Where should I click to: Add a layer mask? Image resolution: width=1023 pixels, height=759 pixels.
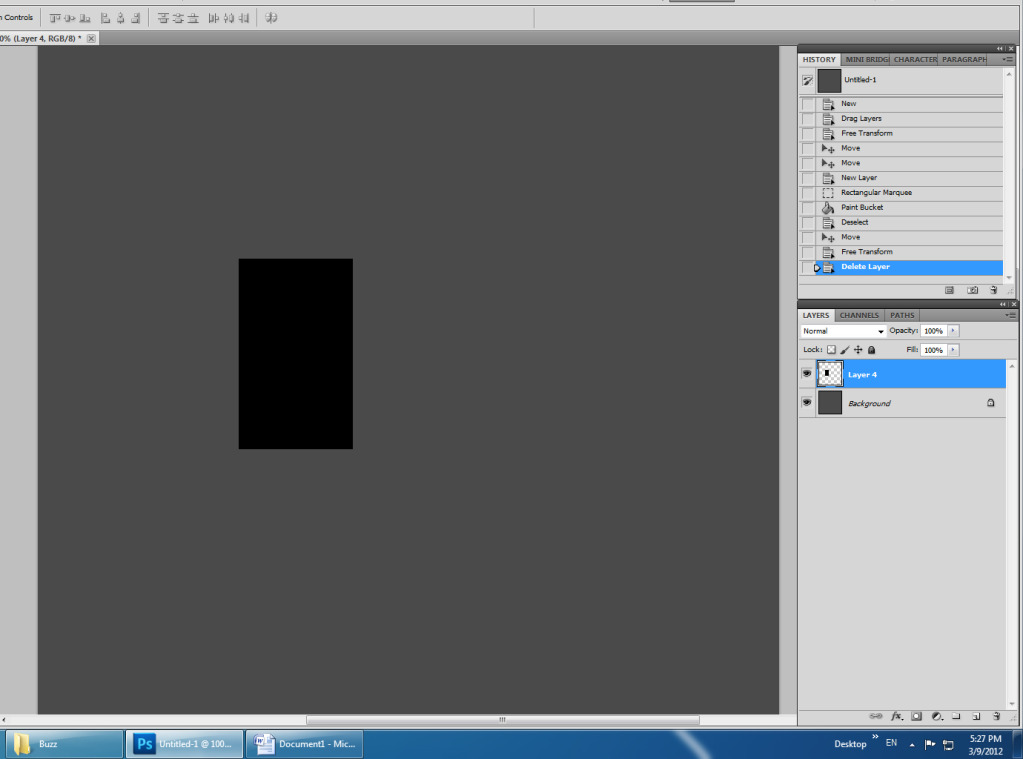[x=917, y=716]
